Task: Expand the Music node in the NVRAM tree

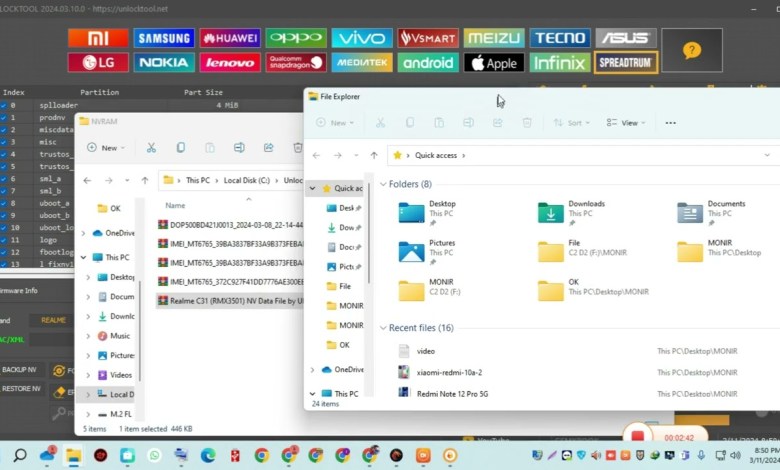Action: 88,336
